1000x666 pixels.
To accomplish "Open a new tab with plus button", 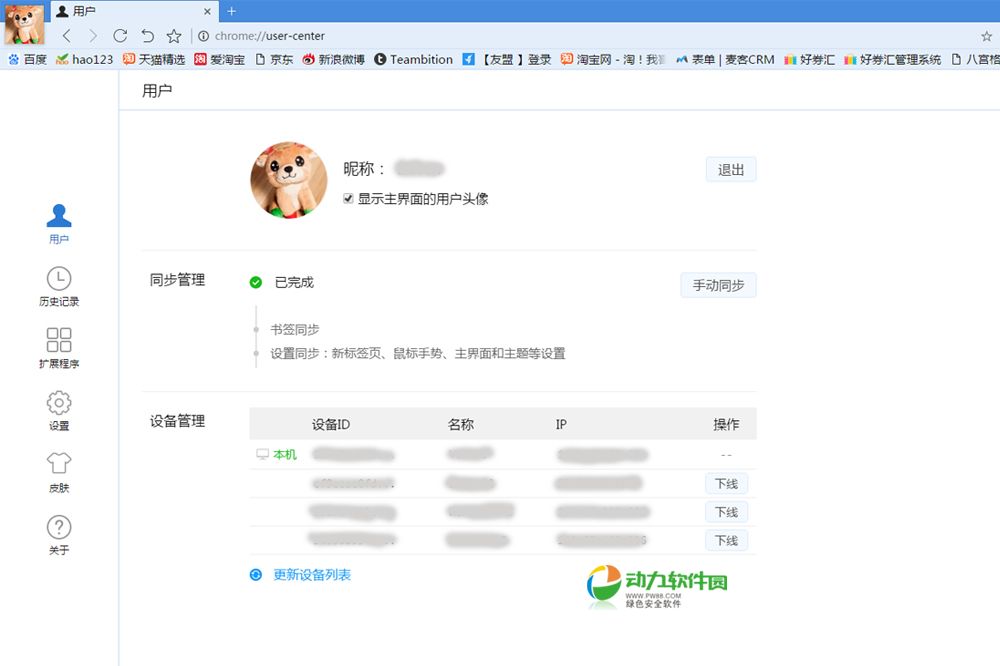I will (x=232, y=11).
